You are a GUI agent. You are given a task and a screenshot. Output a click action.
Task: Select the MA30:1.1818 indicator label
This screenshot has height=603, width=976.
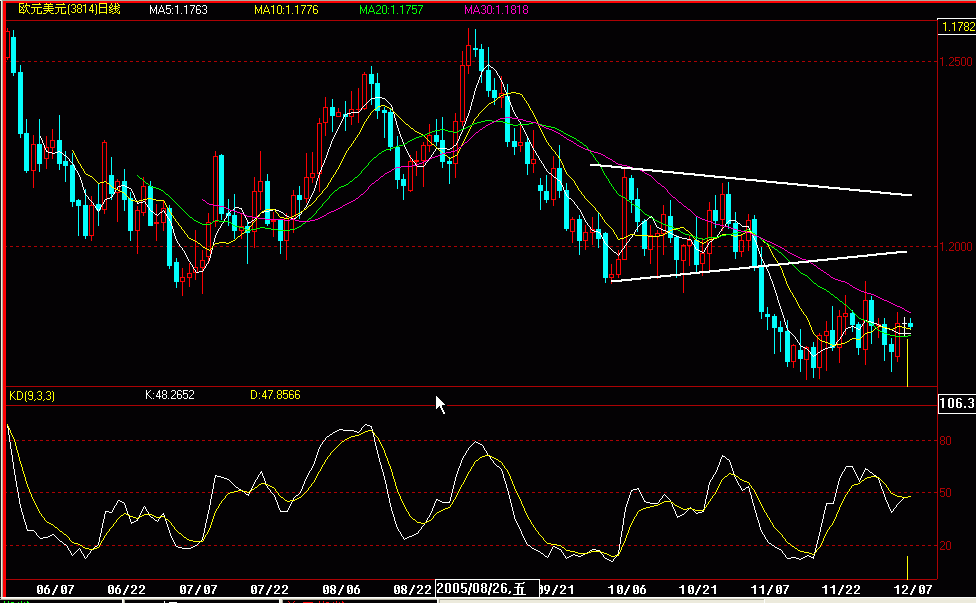[x=496, y=10]
